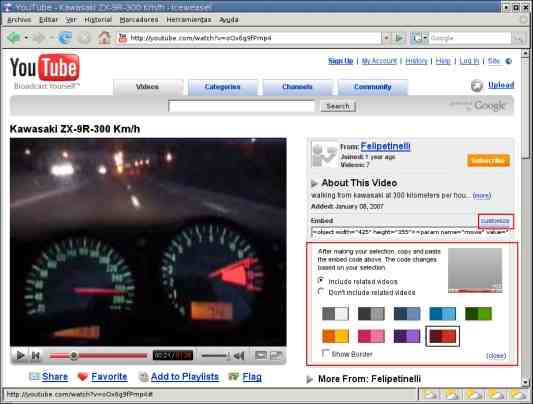533x404 pixels.
Task: Switch the player to small size icon
Action: (x=261, y=356)
